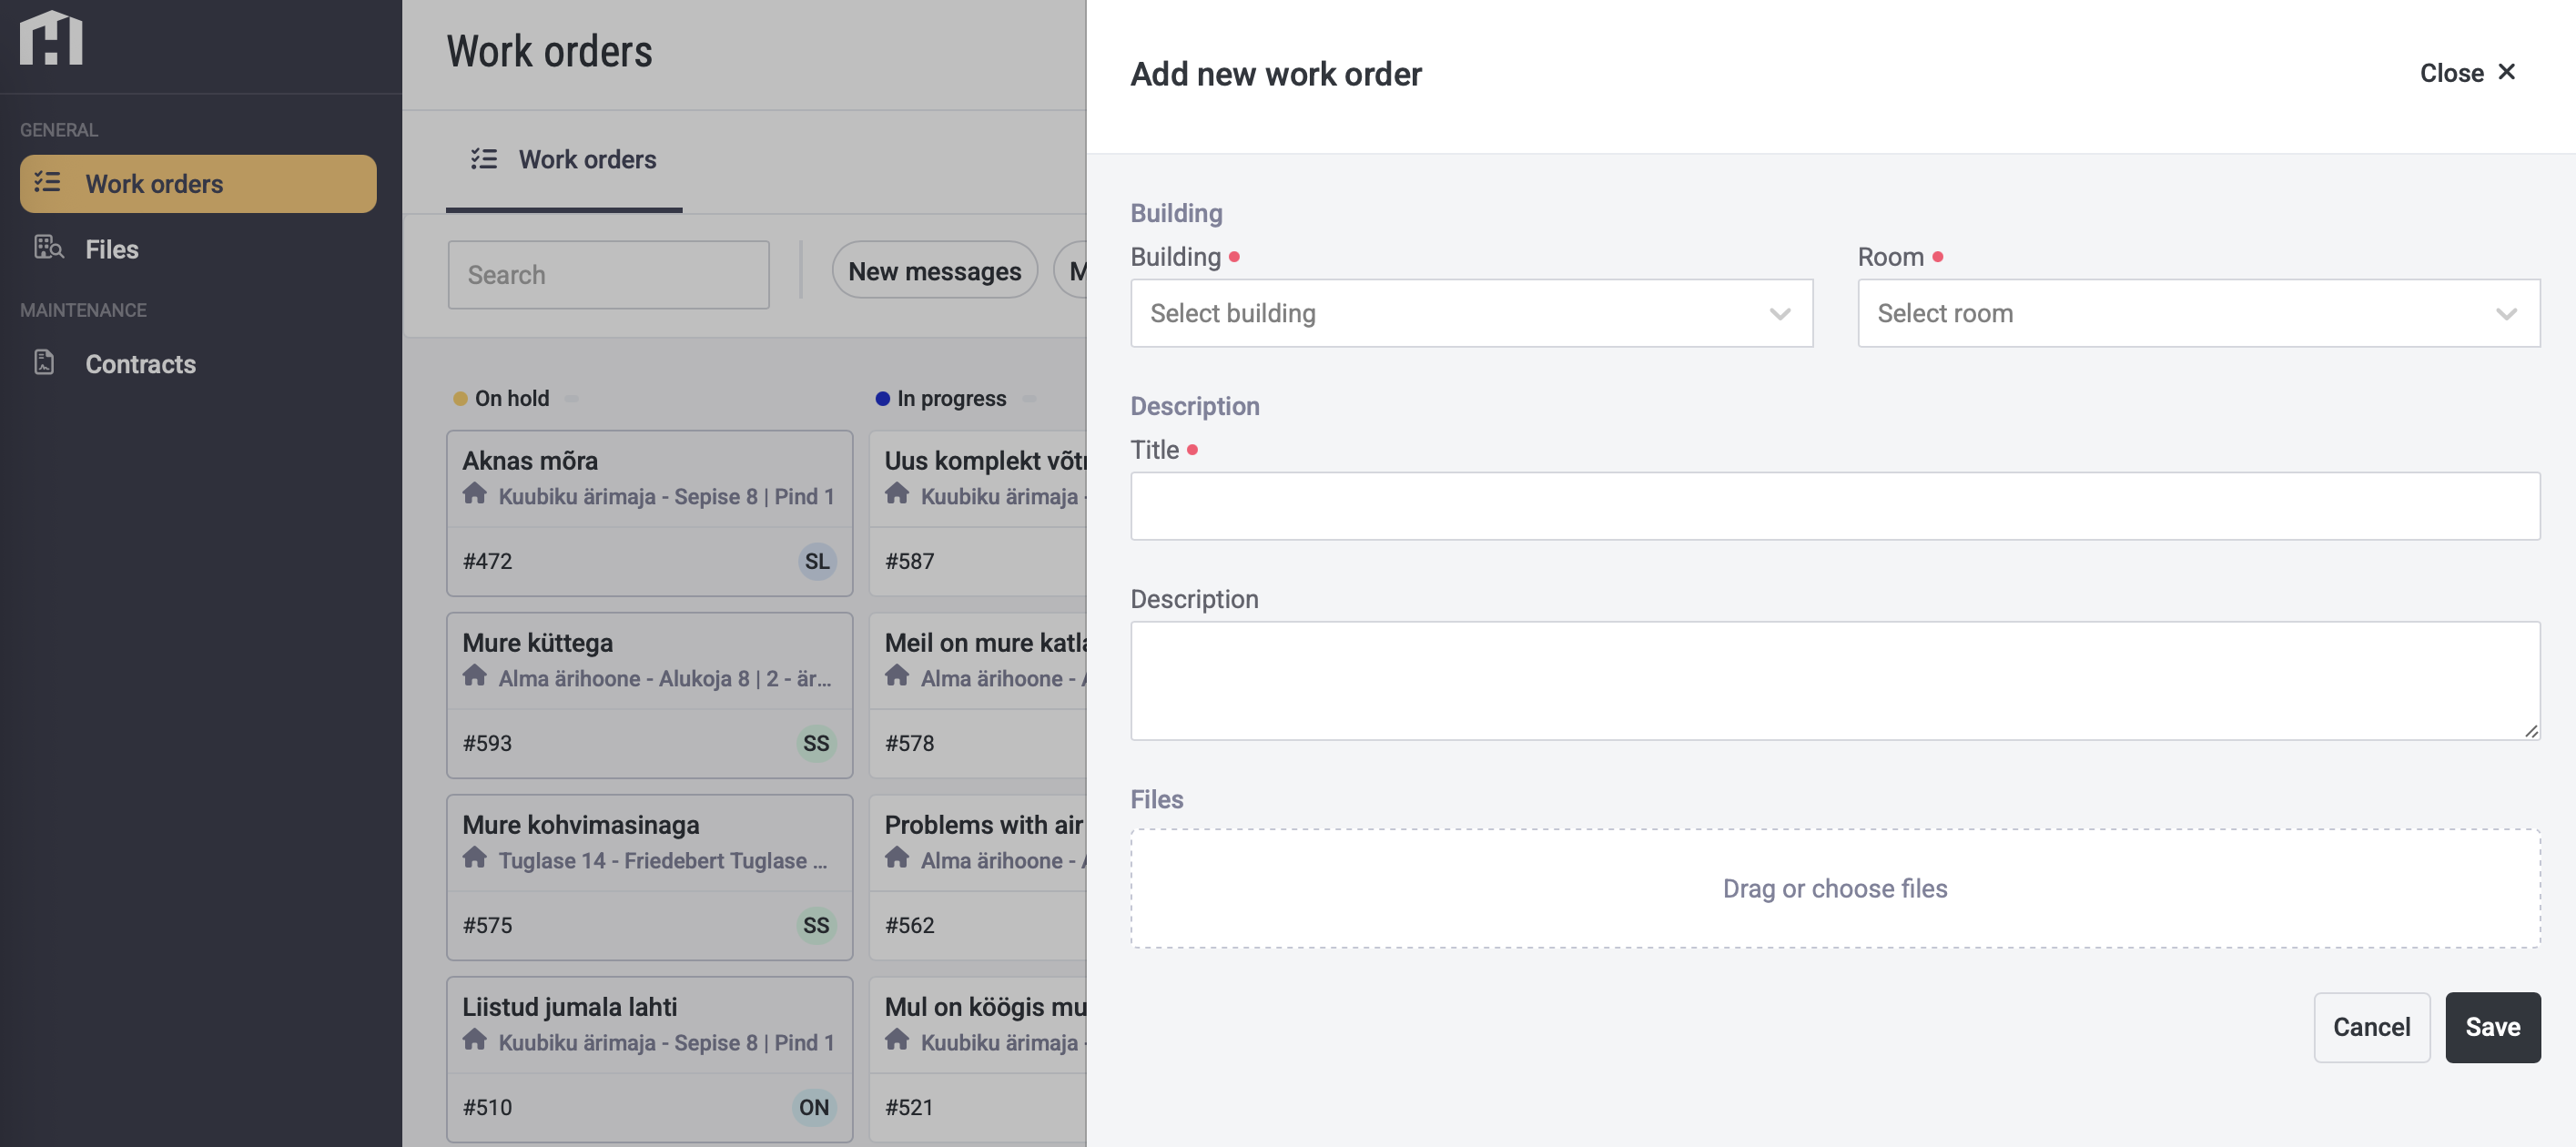Toggle the New messages filter chip
2576x1147 pixels.
coord(934,271)
